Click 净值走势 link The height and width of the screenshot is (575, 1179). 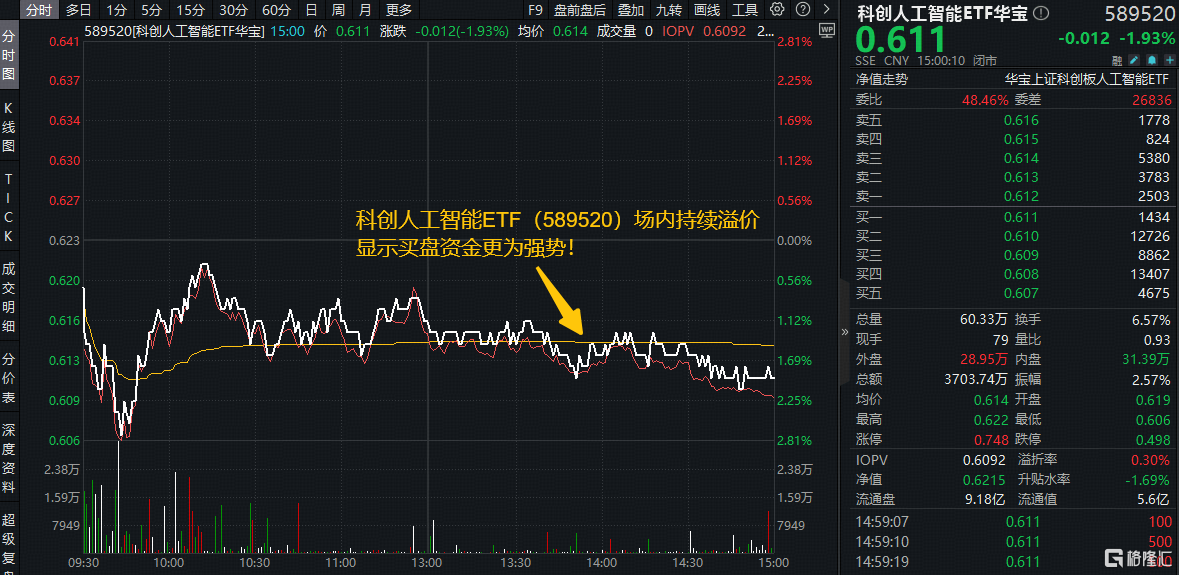(x=881, y=79)
